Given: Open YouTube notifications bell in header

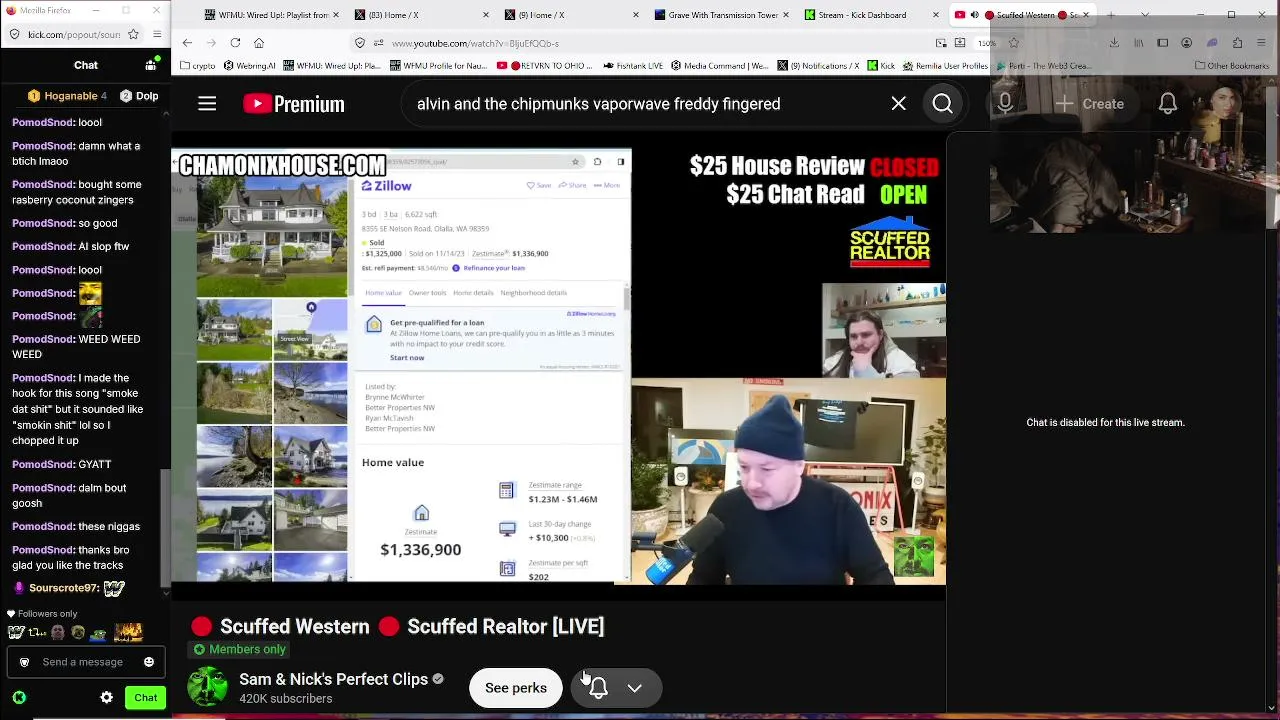Looking at the screenshot, I should click(x=1167, y=104).
